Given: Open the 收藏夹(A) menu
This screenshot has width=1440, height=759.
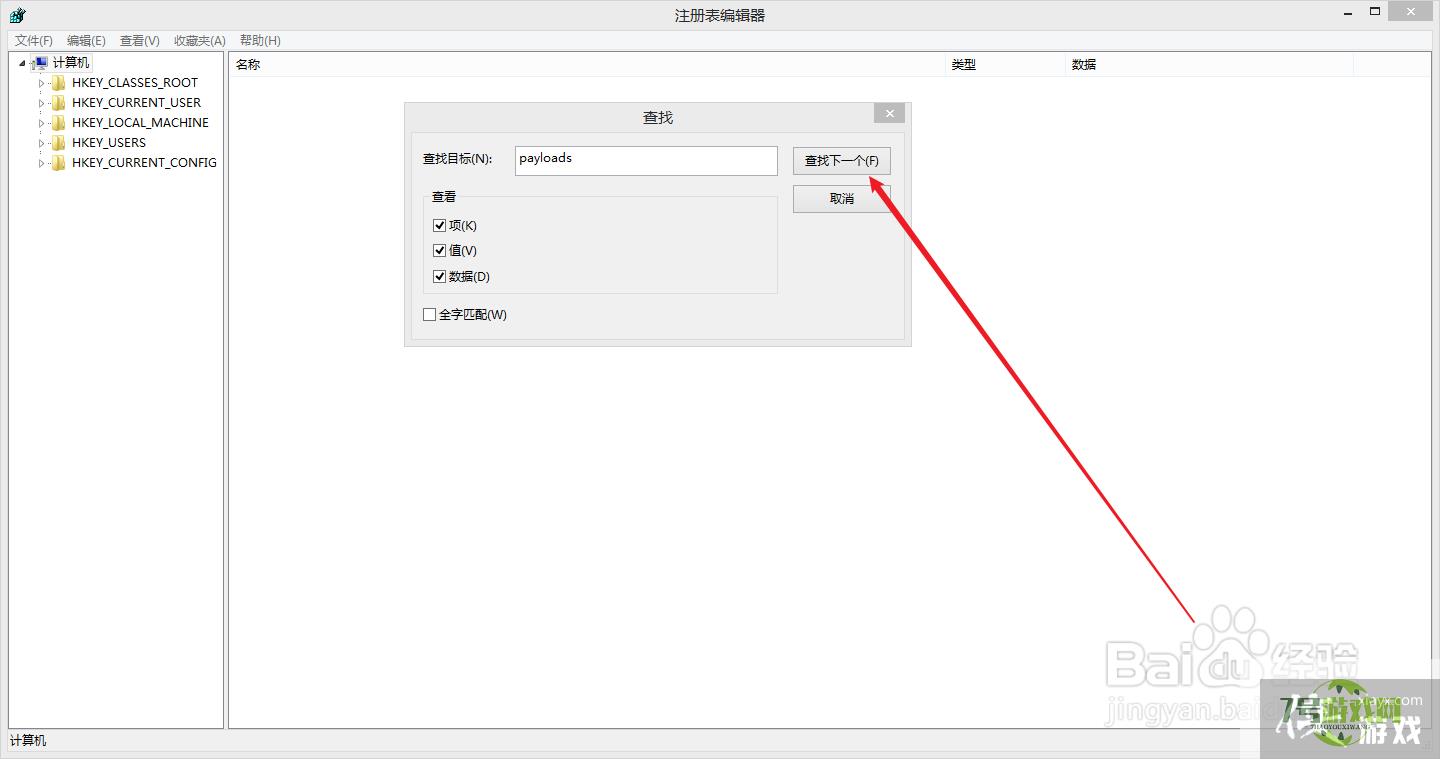Looking at the screenshot, I should coord(200,41).
